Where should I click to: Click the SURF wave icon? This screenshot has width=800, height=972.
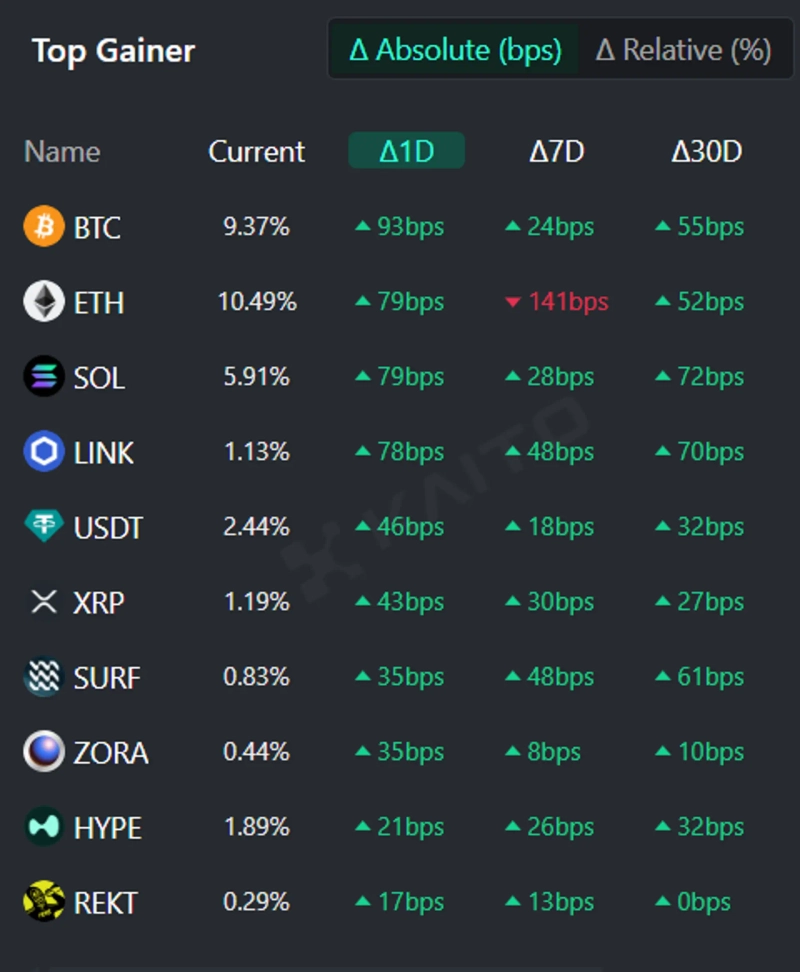pyautogui.click(x=43, y=677)
